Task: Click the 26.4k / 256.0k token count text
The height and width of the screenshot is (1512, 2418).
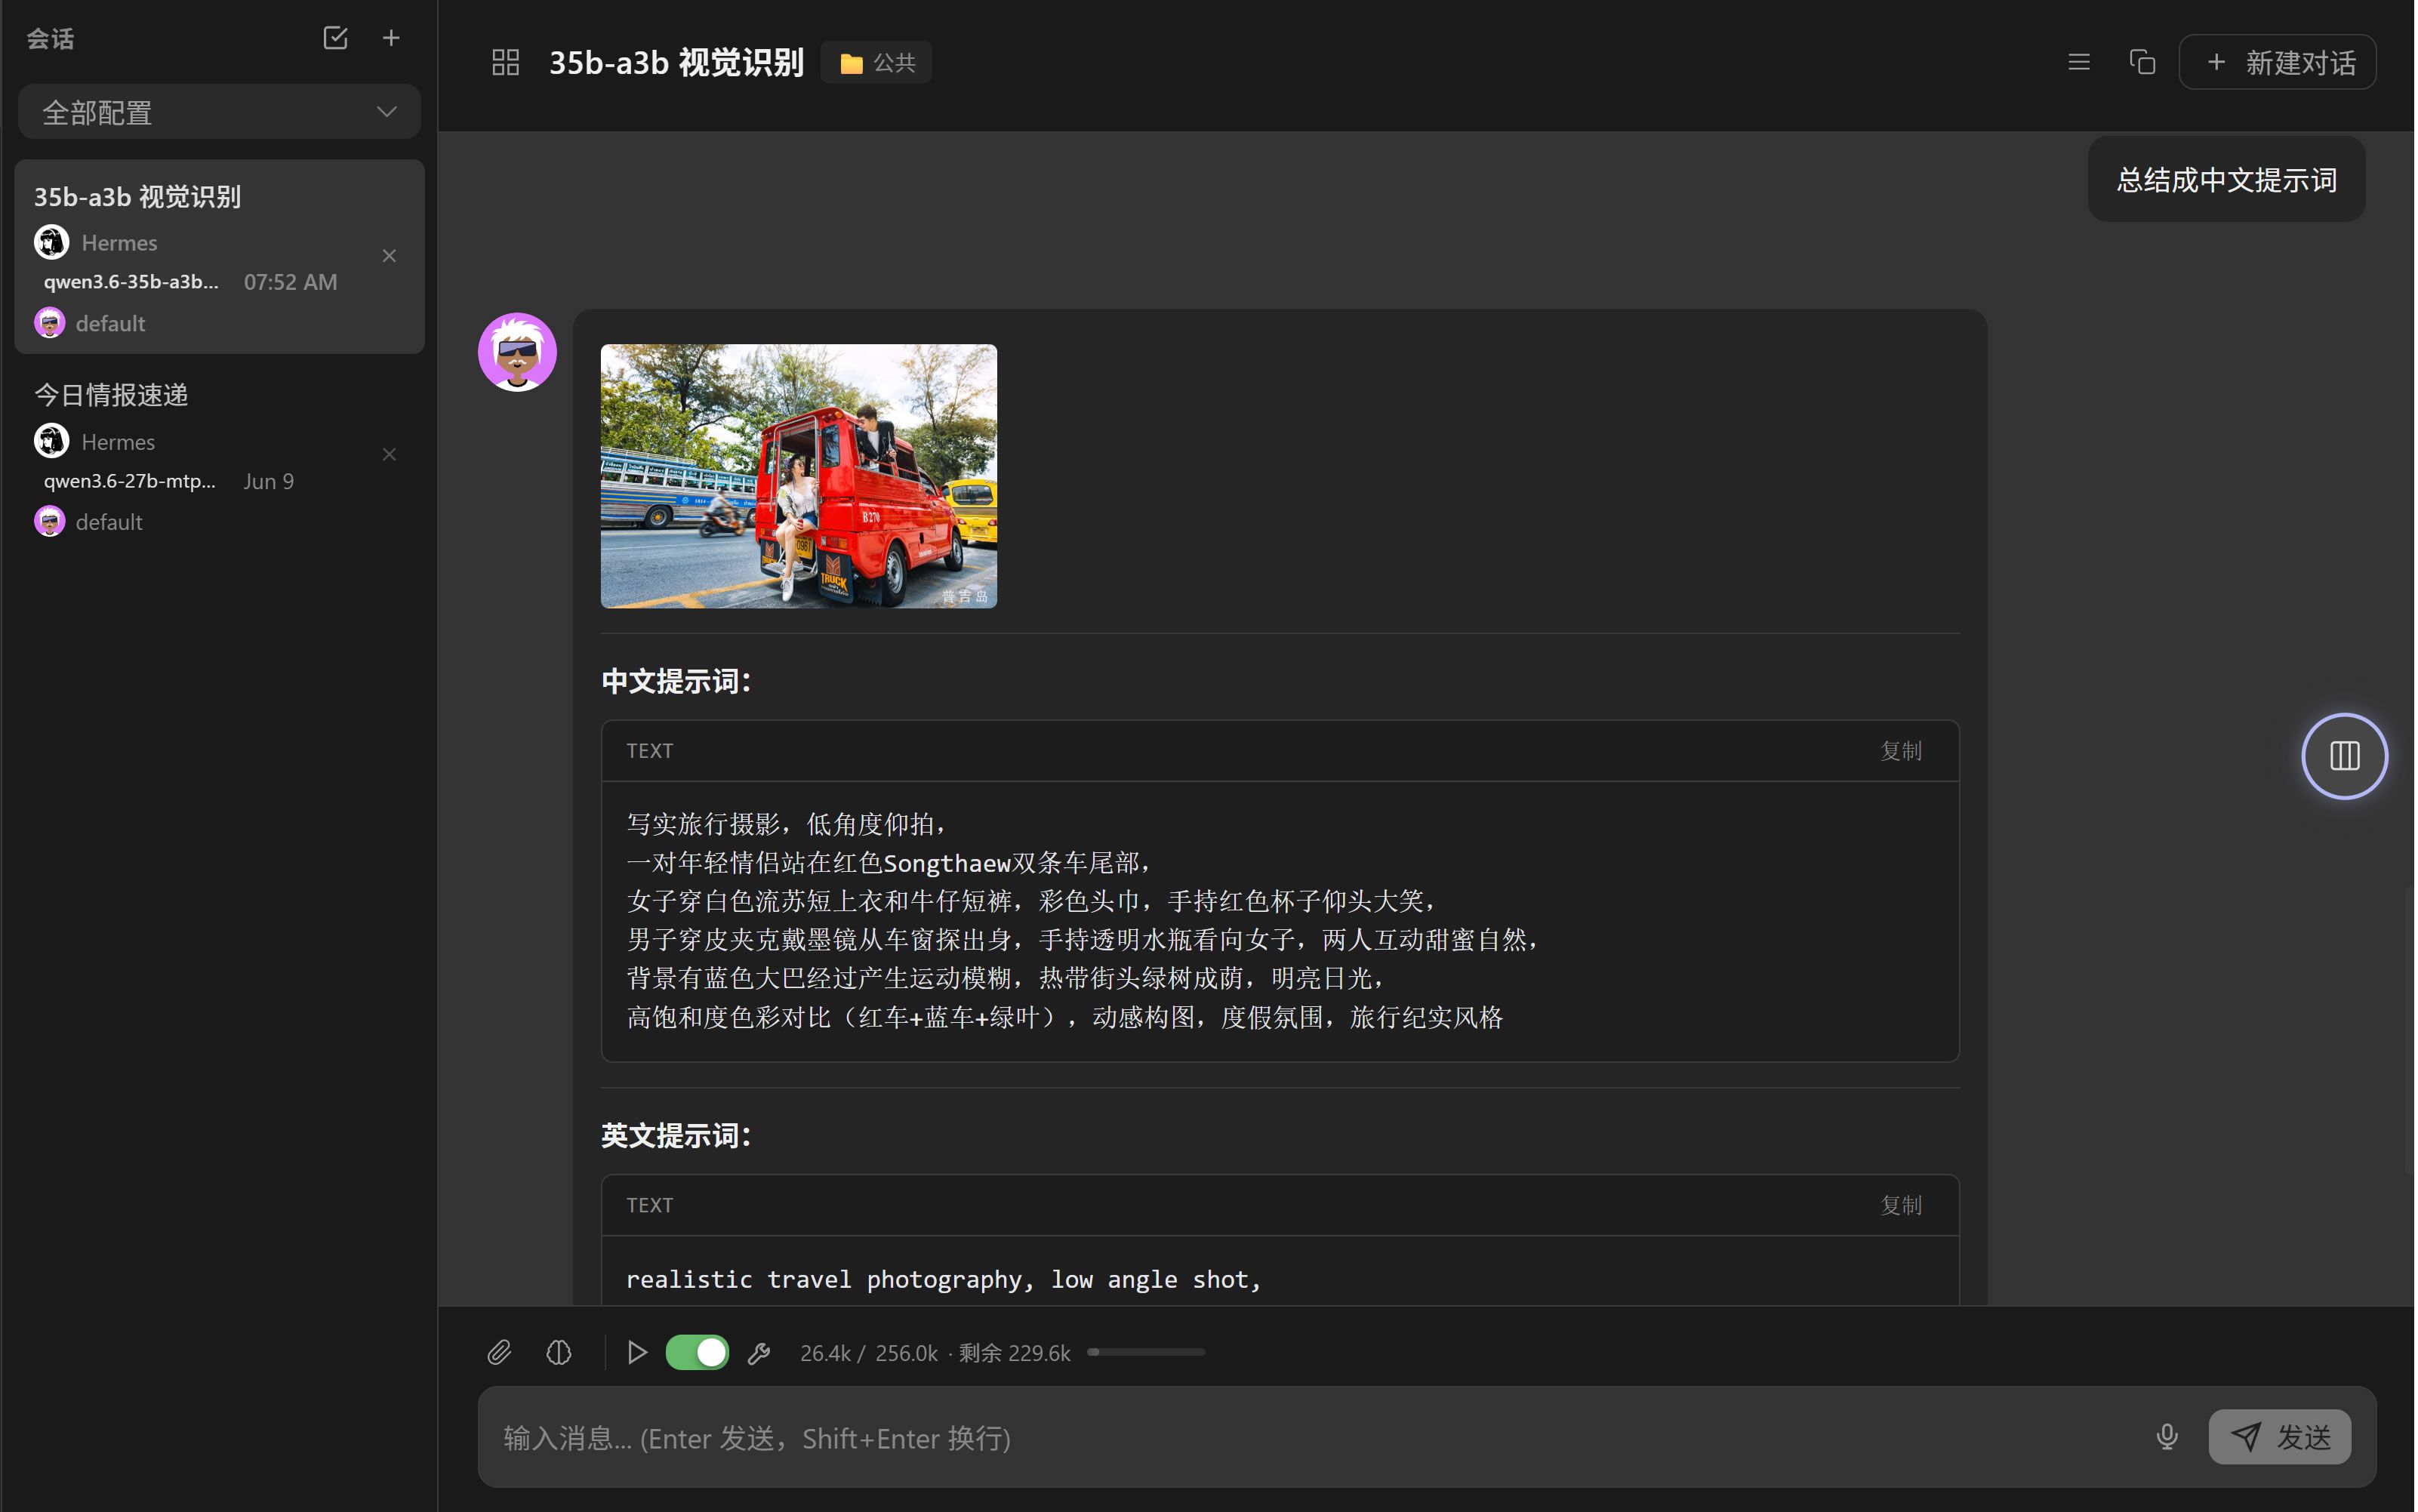Action: click(x=869, y=1353)
